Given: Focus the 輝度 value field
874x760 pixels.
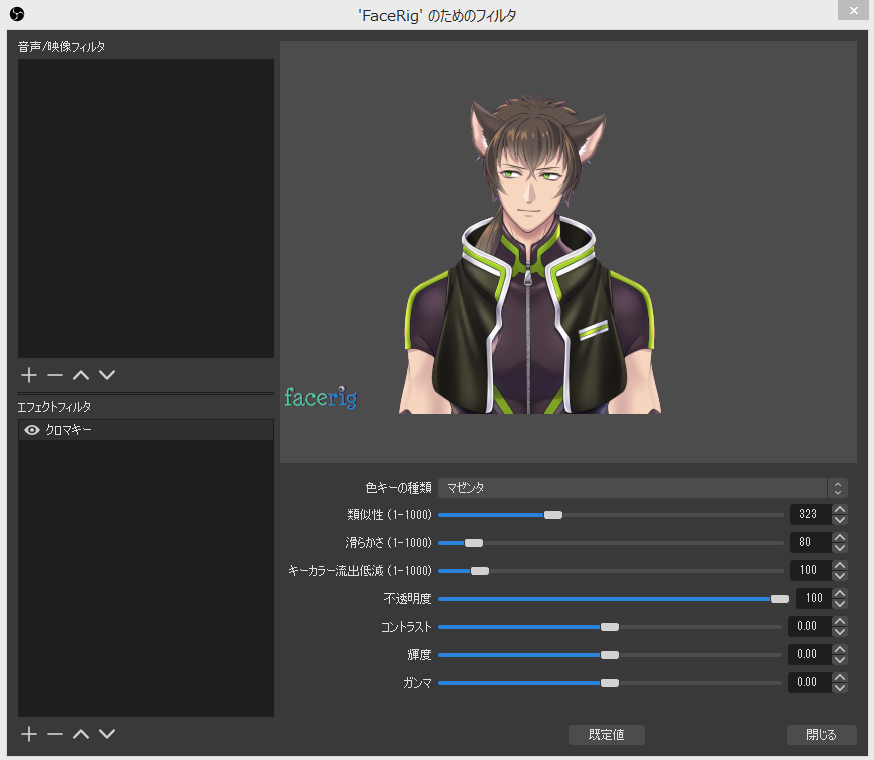Looking at the screenshot, I should click(810, 654).
